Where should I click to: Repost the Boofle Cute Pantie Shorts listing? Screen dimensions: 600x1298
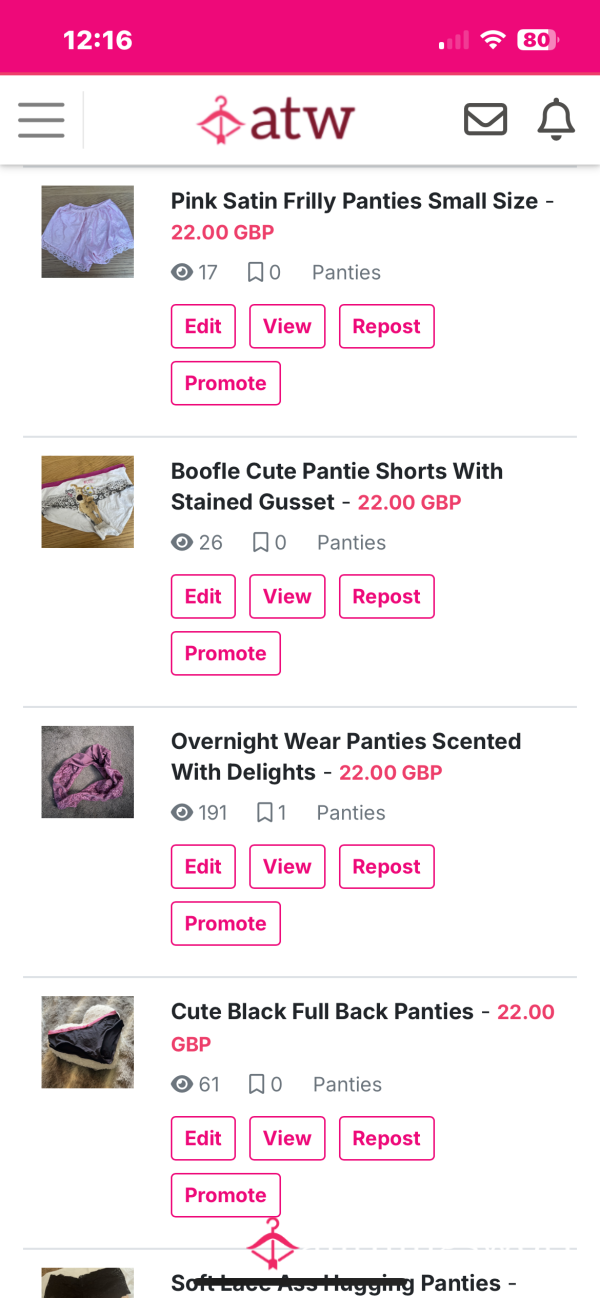(387, 596)
